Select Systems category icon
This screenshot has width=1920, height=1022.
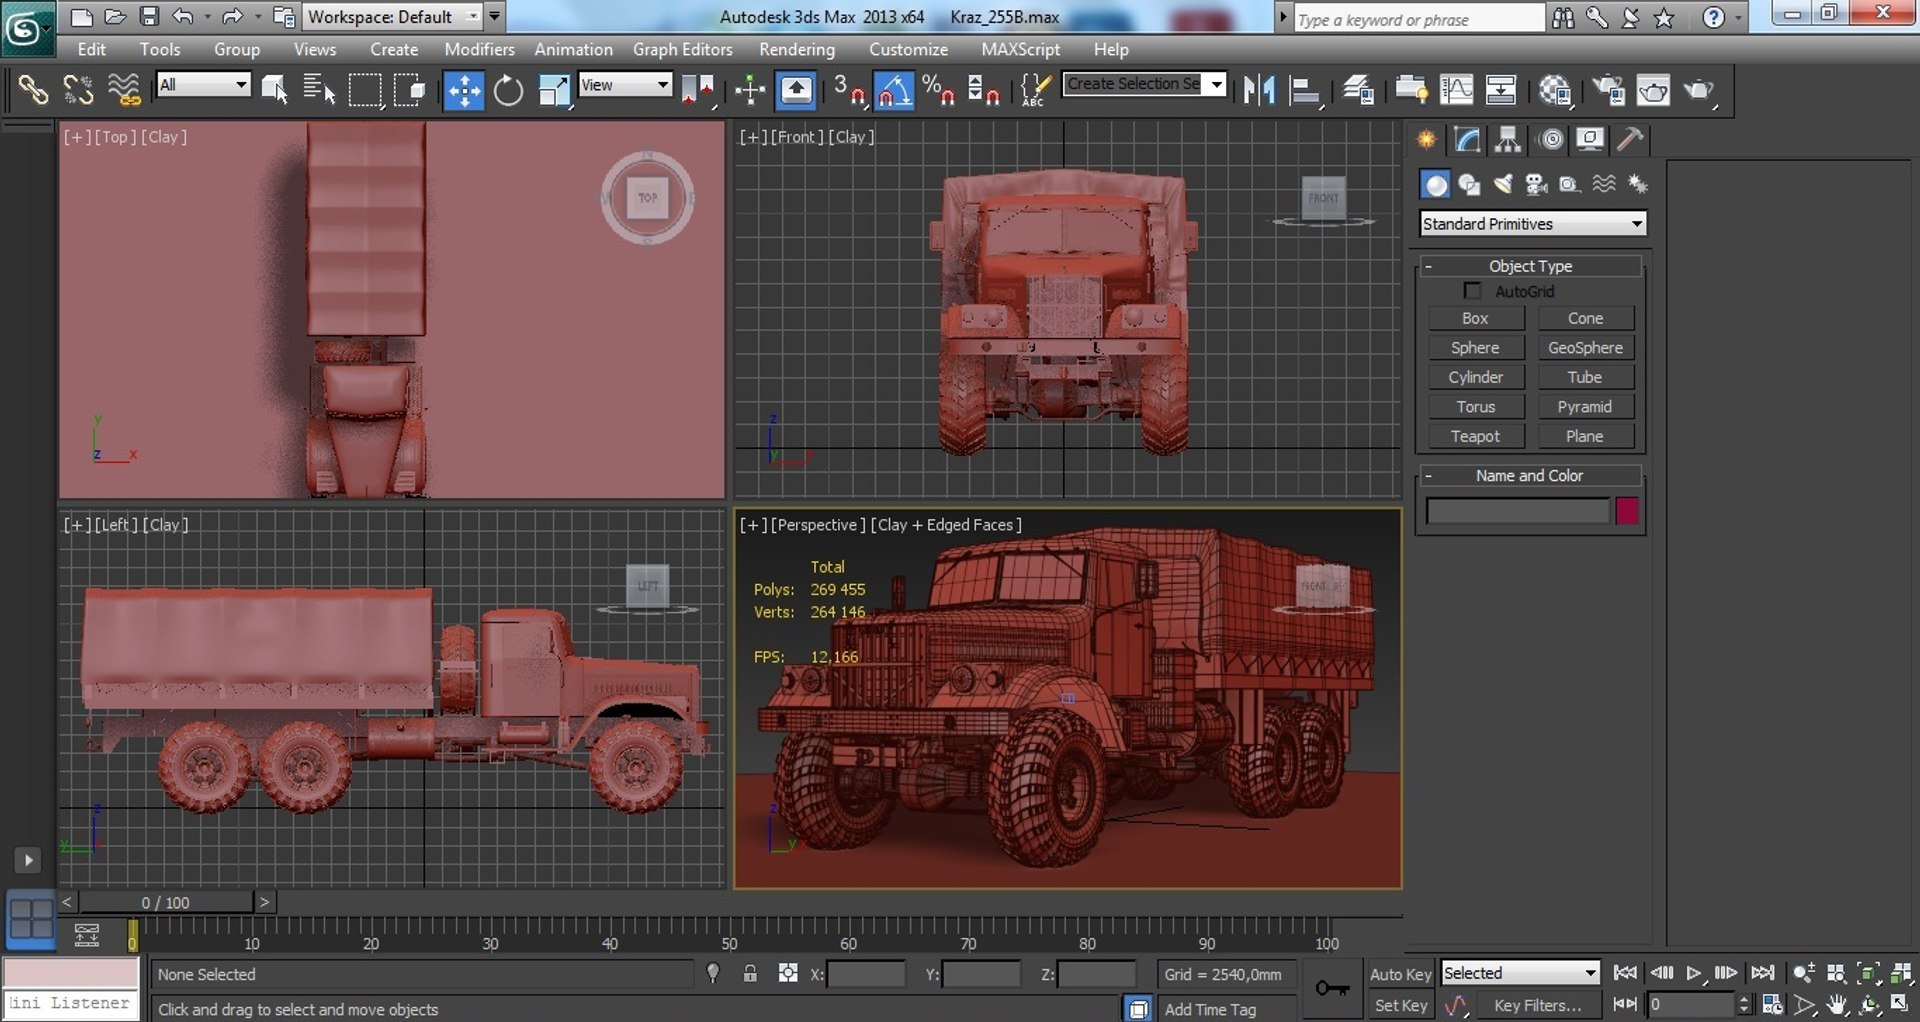1638,184
